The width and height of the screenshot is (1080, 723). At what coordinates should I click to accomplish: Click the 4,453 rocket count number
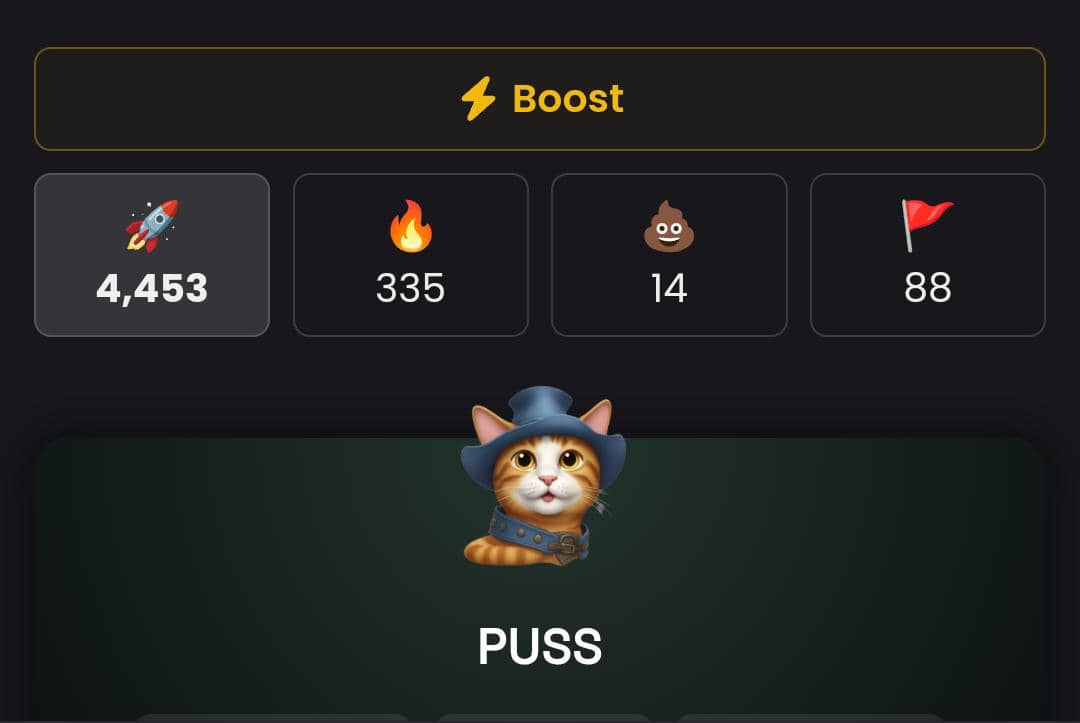point(152,288)
